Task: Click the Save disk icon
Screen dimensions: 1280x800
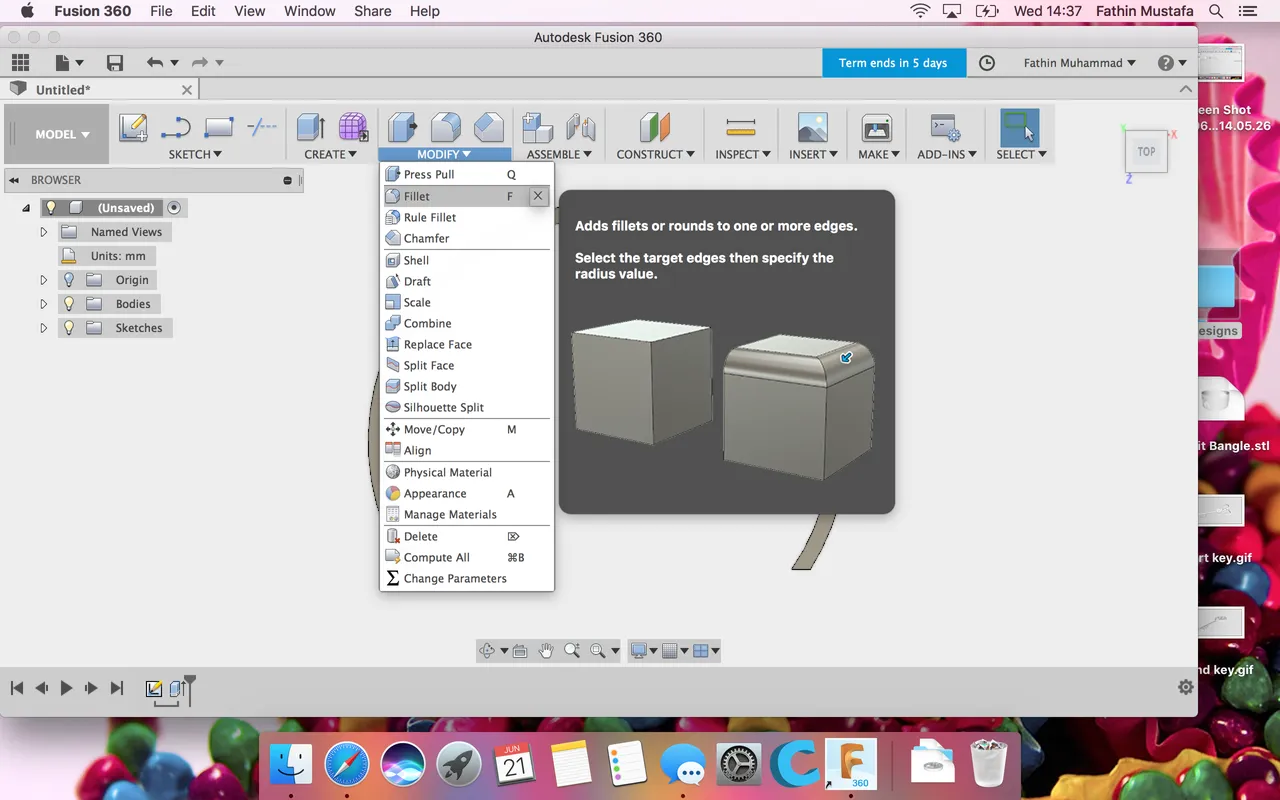Action: (x=115, y=63)
